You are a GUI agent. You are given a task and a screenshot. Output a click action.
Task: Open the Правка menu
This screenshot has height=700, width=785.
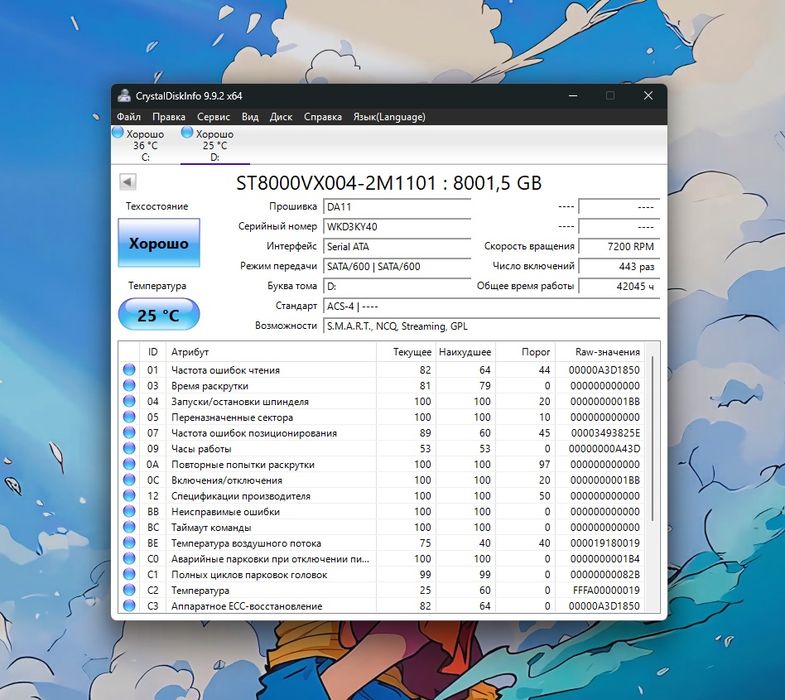169,117
